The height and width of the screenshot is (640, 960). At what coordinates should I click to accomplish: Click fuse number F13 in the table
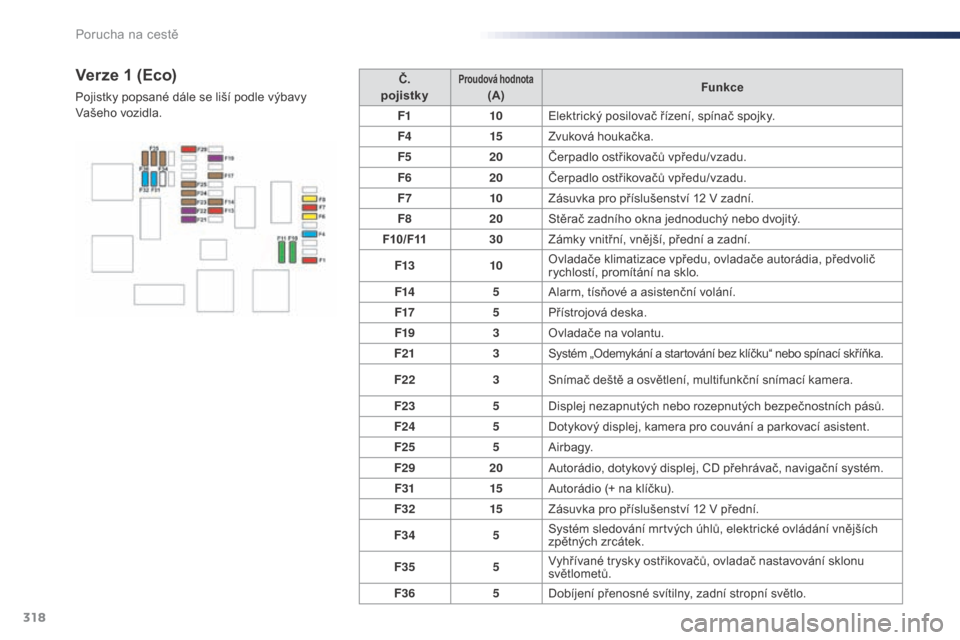pos(405,265)
